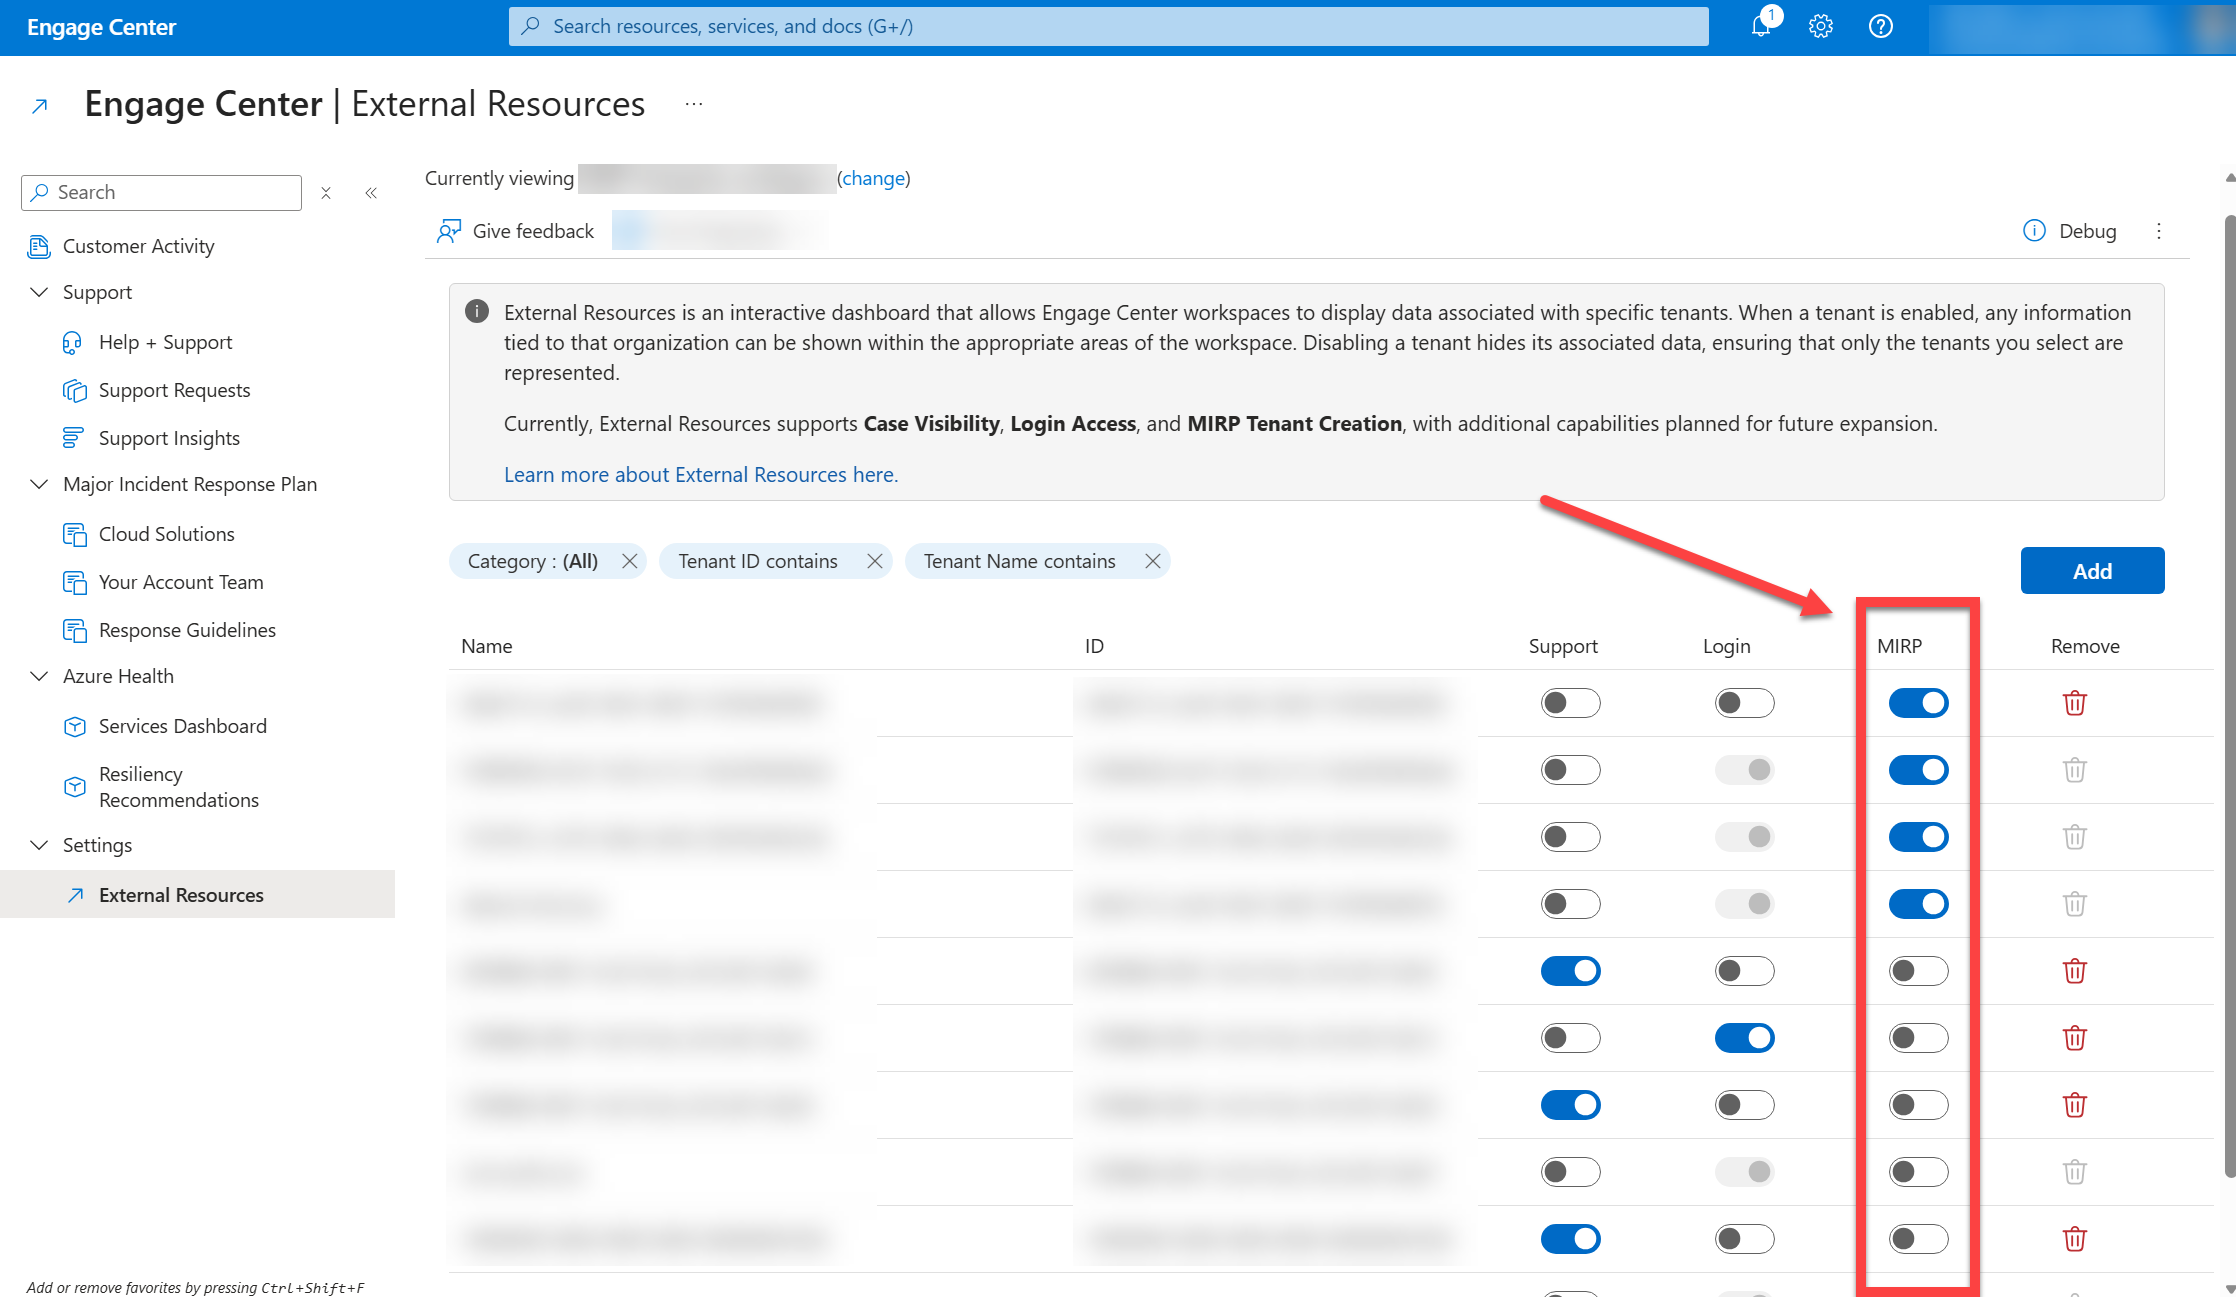Click the top search resources field
The image size is (2236, 1297).
tap(1108, 26)
